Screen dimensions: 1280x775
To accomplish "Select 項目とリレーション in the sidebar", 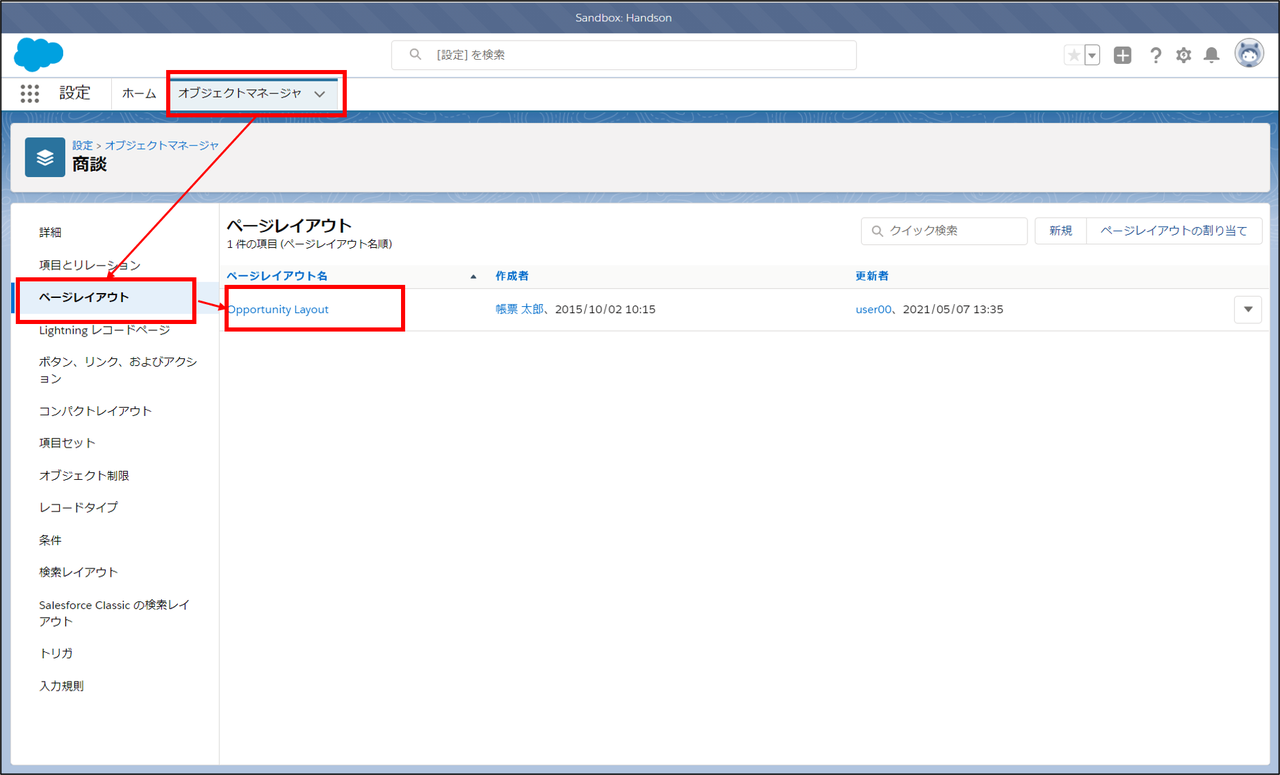I will [x=90, y=265].
